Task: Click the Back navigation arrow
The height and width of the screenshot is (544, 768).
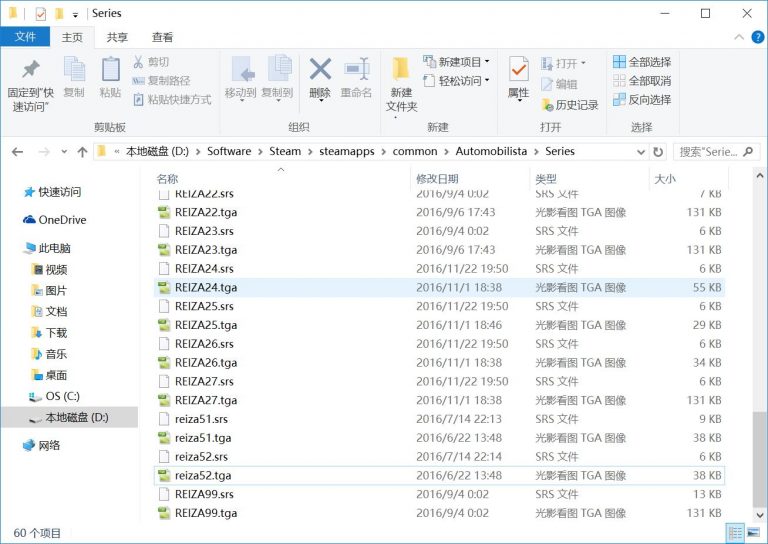Action: [18, 152]
